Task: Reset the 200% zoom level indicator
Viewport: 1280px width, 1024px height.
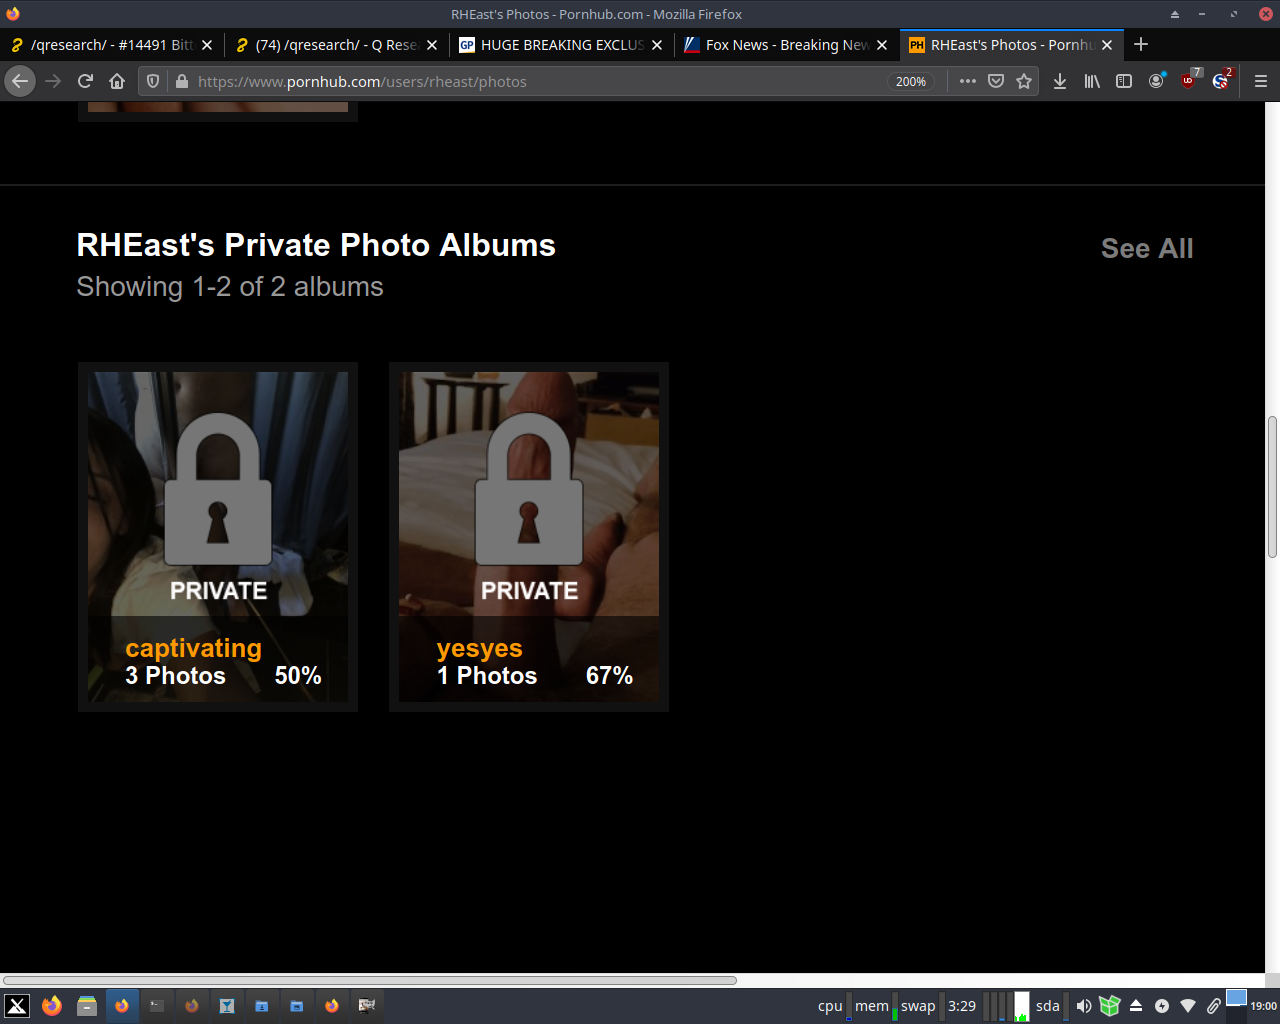Action: pos(910,82)
